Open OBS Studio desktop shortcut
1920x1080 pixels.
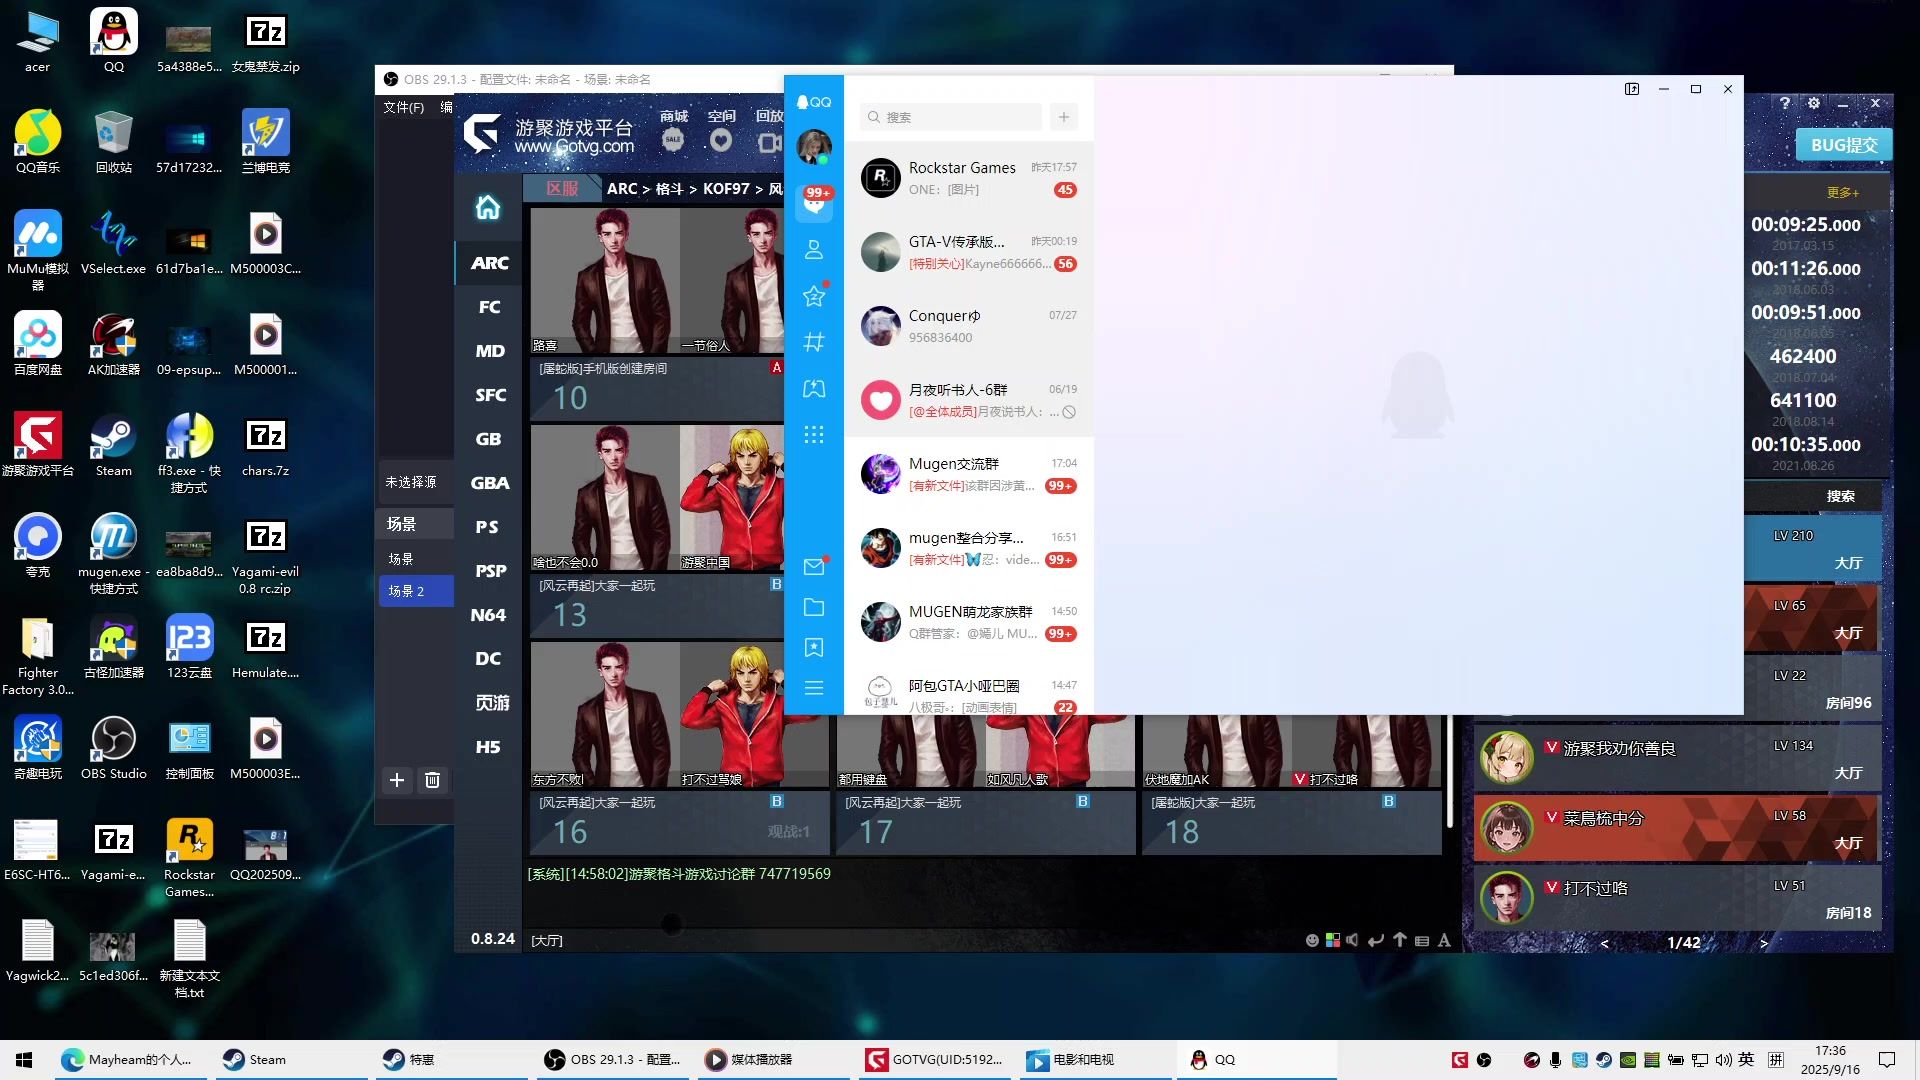coord(113,749)
